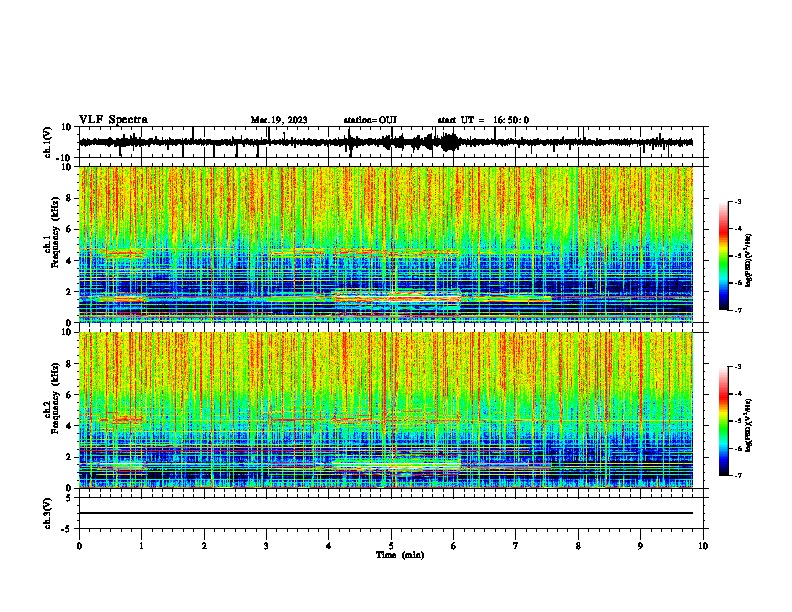Click the ch.2 spectrogram color scale bar

pyautogui.click(x=724, y=421)
